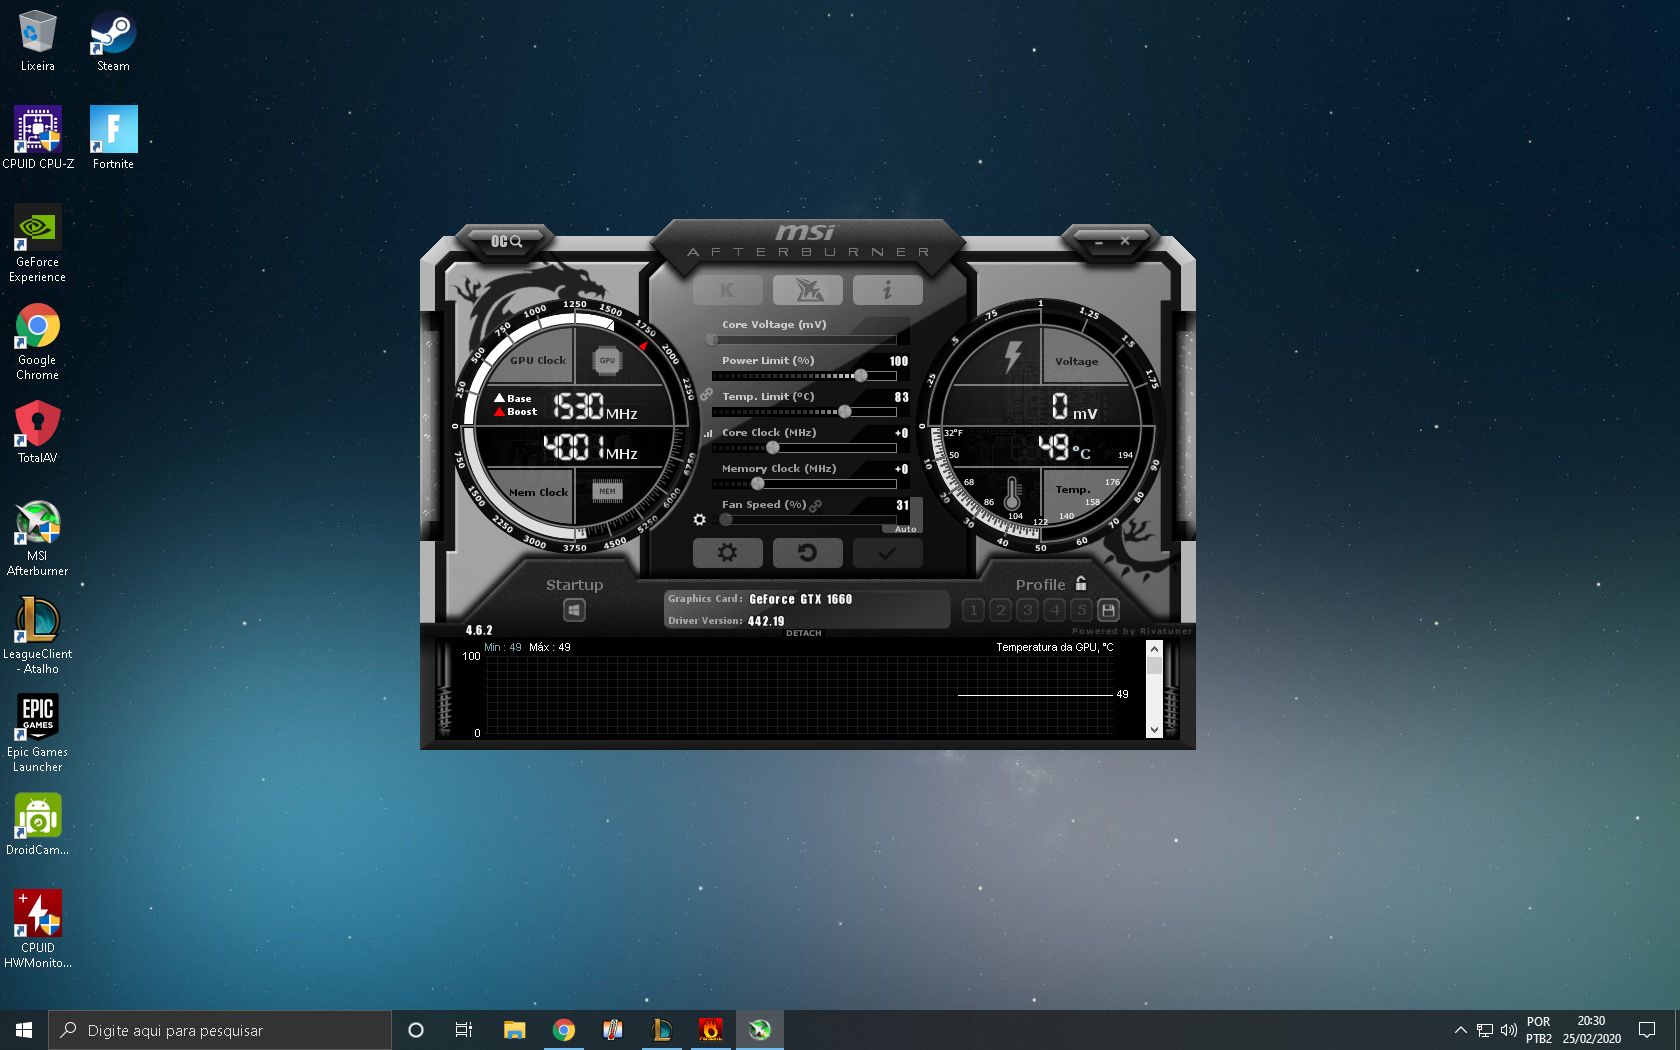Click the Temperatura da GPU graph label
Screen dimensions: 1680x1050
pyautogui.click(x=1054, y=647)
